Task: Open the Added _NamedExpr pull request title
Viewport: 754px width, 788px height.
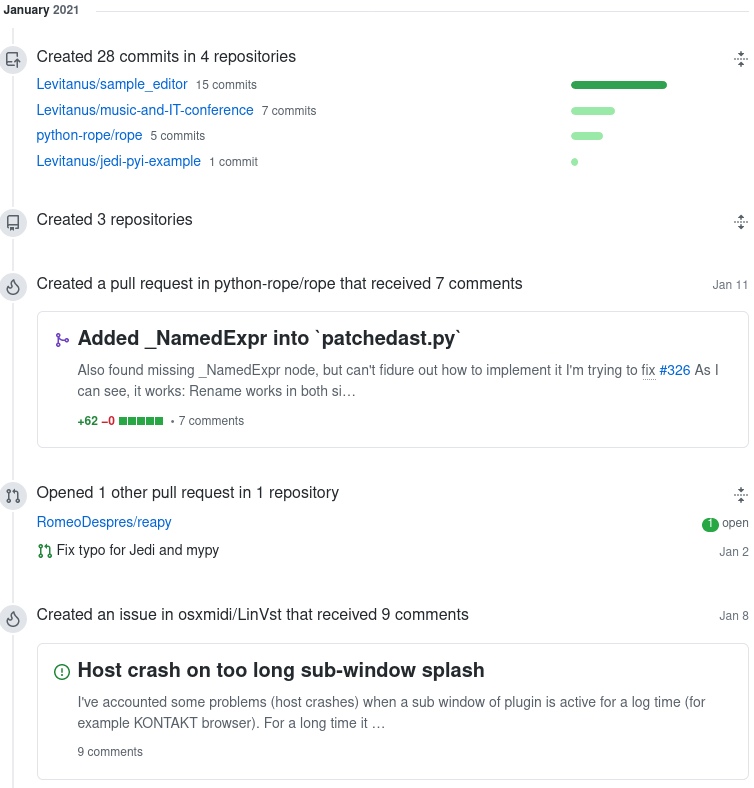Action: coord(269,339)
